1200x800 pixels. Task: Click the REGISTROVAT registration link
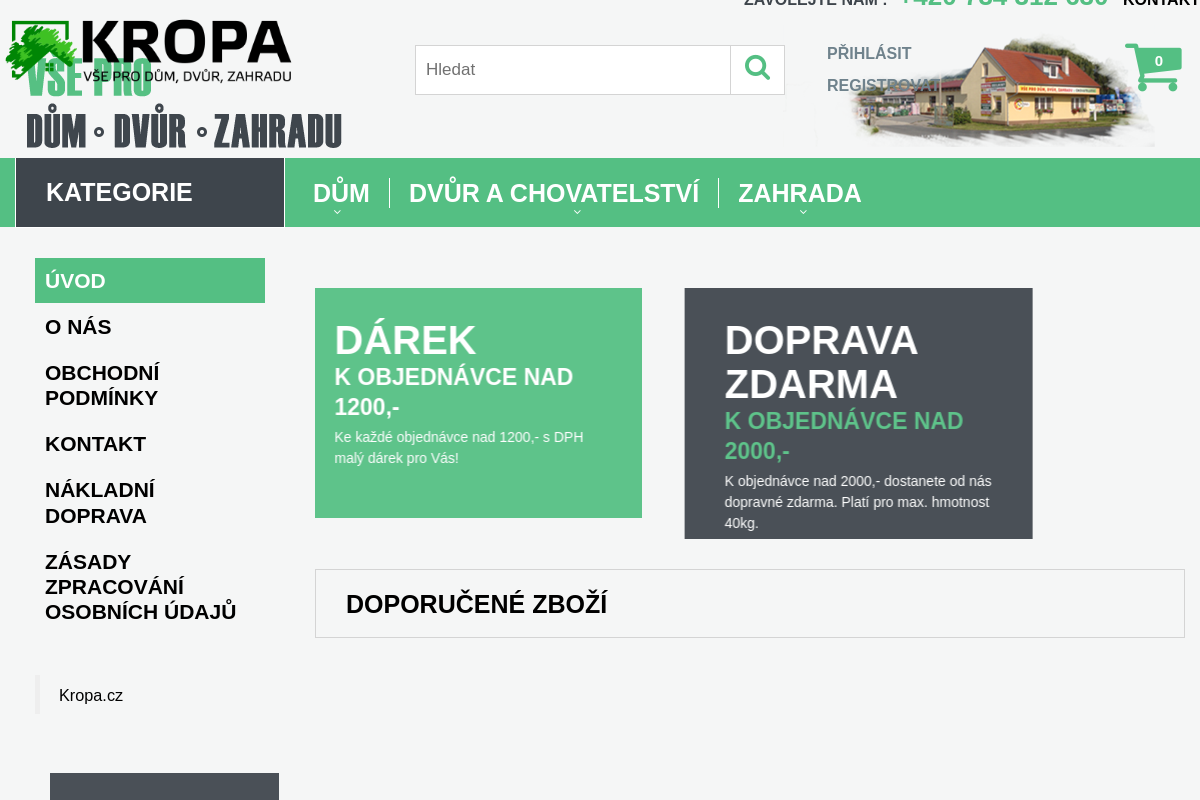click(x=883, y=85)
